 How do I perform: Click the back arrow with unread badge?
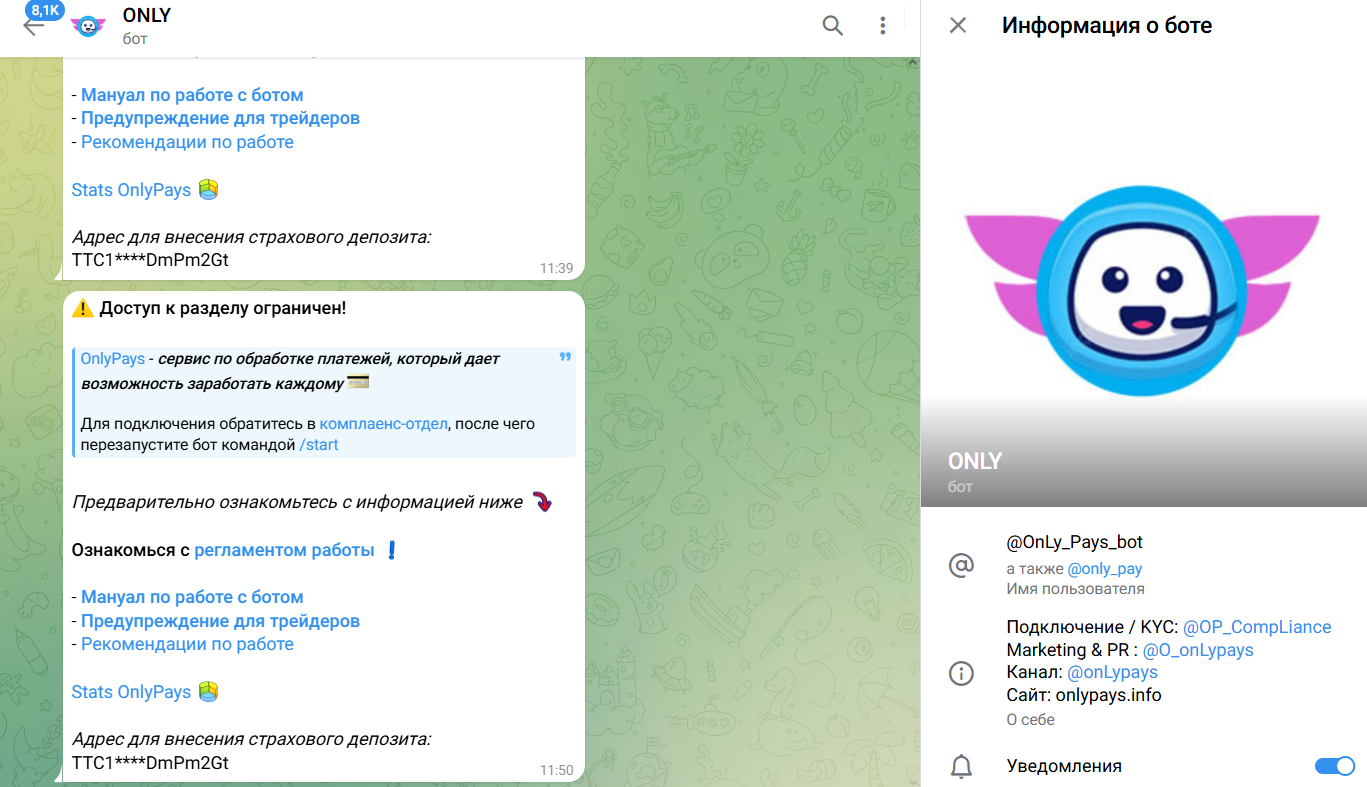[x=34, y=24]
